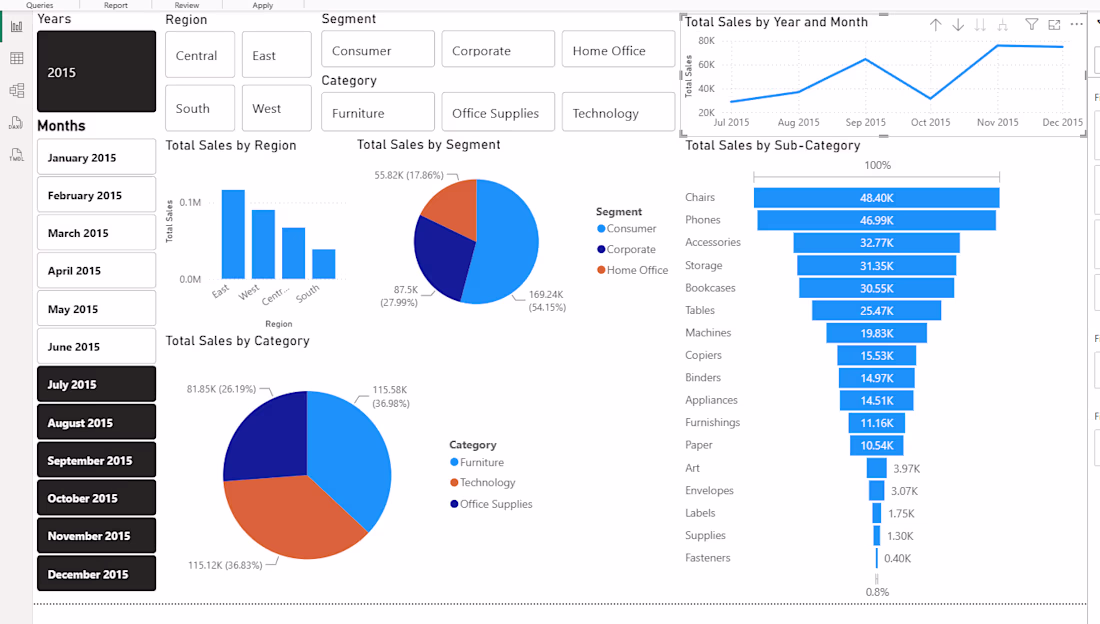This screenshot has height=624, width=1100.
Task: Click the Consumer swatch in Segment legend
Action: pos(601,229)
